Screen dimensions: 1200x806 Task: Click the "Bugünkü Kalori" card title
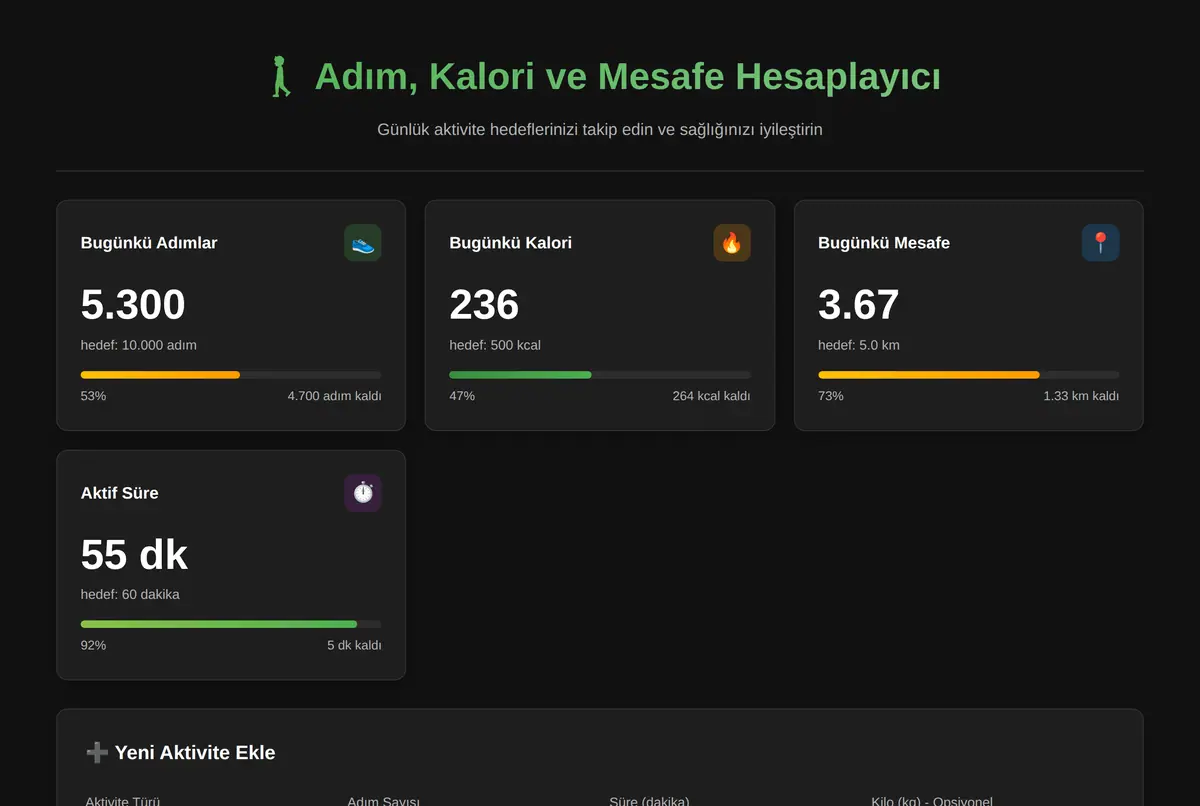pyautogui.click(x=511, y=243)
